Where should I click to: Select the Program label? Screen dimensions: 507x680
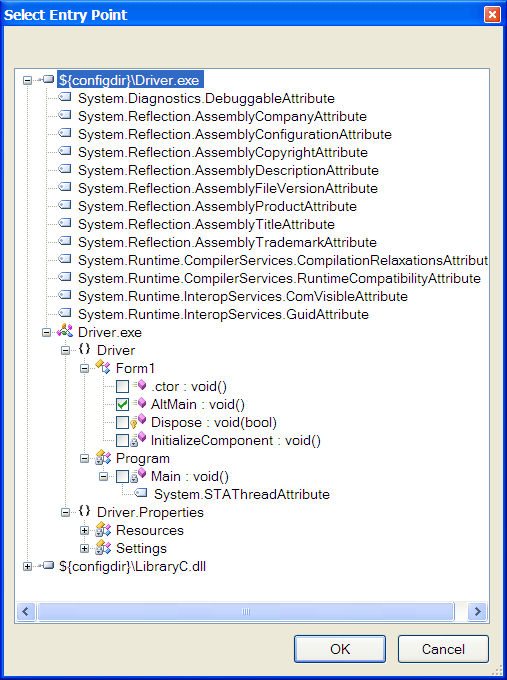(x=143, y=458)
